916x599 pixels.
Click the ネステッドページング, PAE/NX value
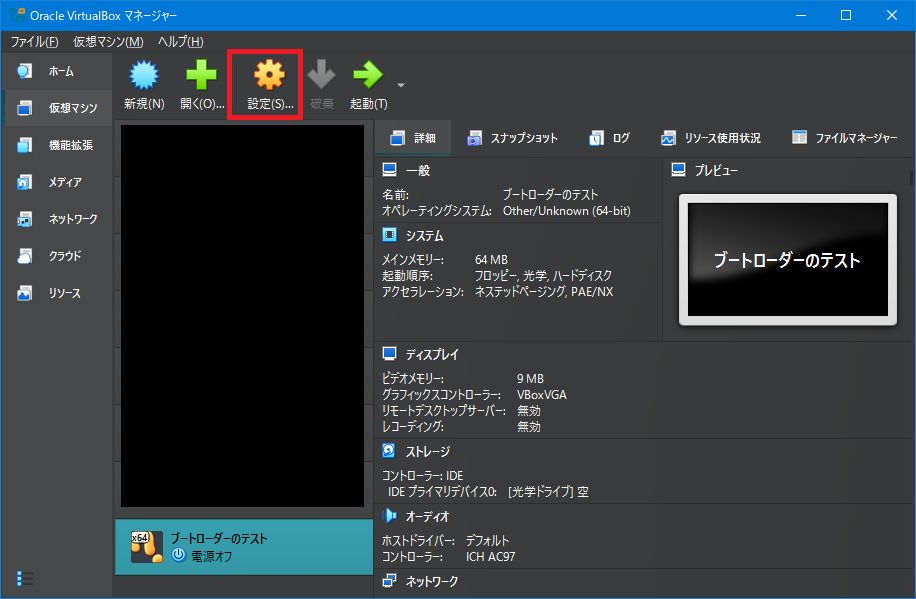click(x=544, y=292)
